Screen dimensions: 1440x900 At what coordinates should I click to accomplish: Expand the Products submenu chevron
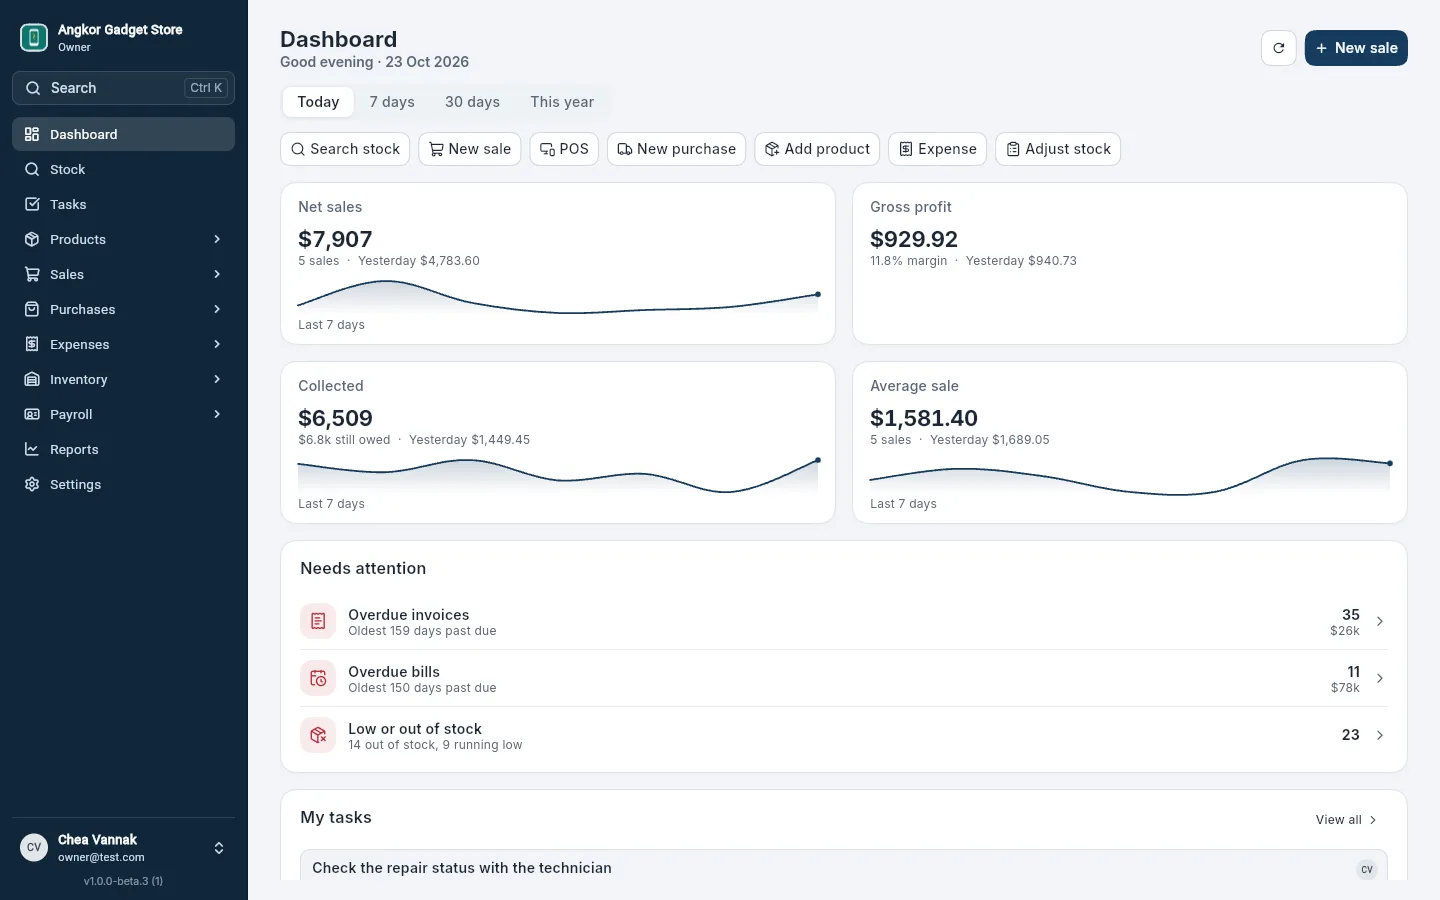coord(217,239)
